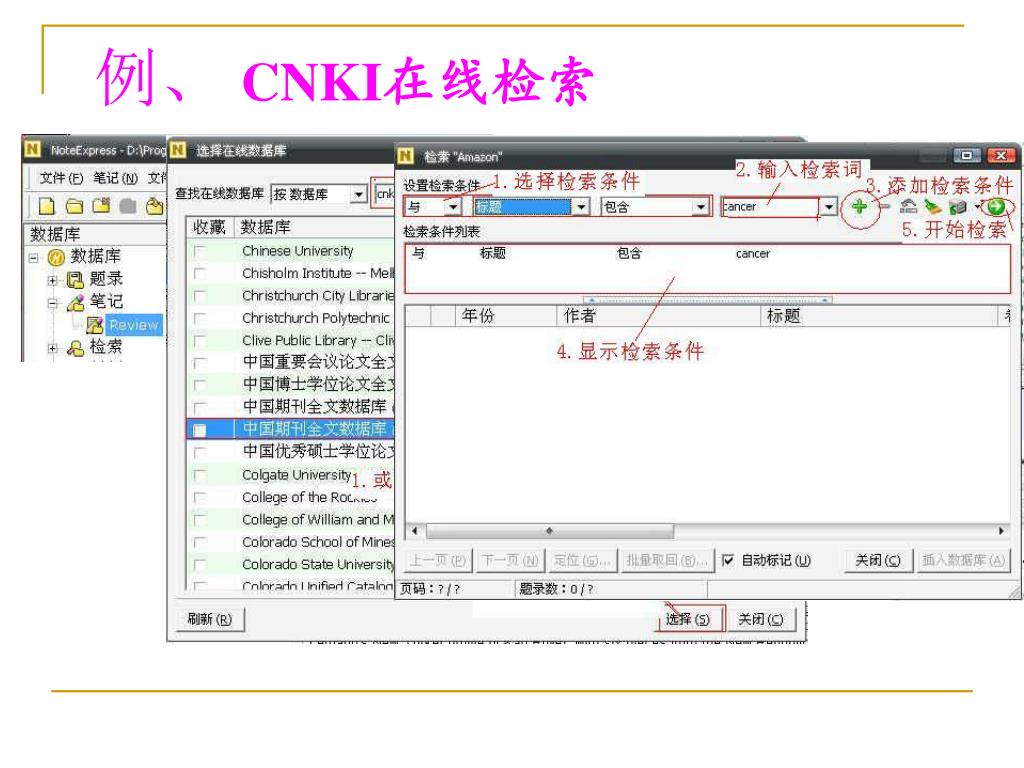This screenshot has width=1024, height=768.
Task: Open the 文件(F) menu
Action: coord(61,178)
